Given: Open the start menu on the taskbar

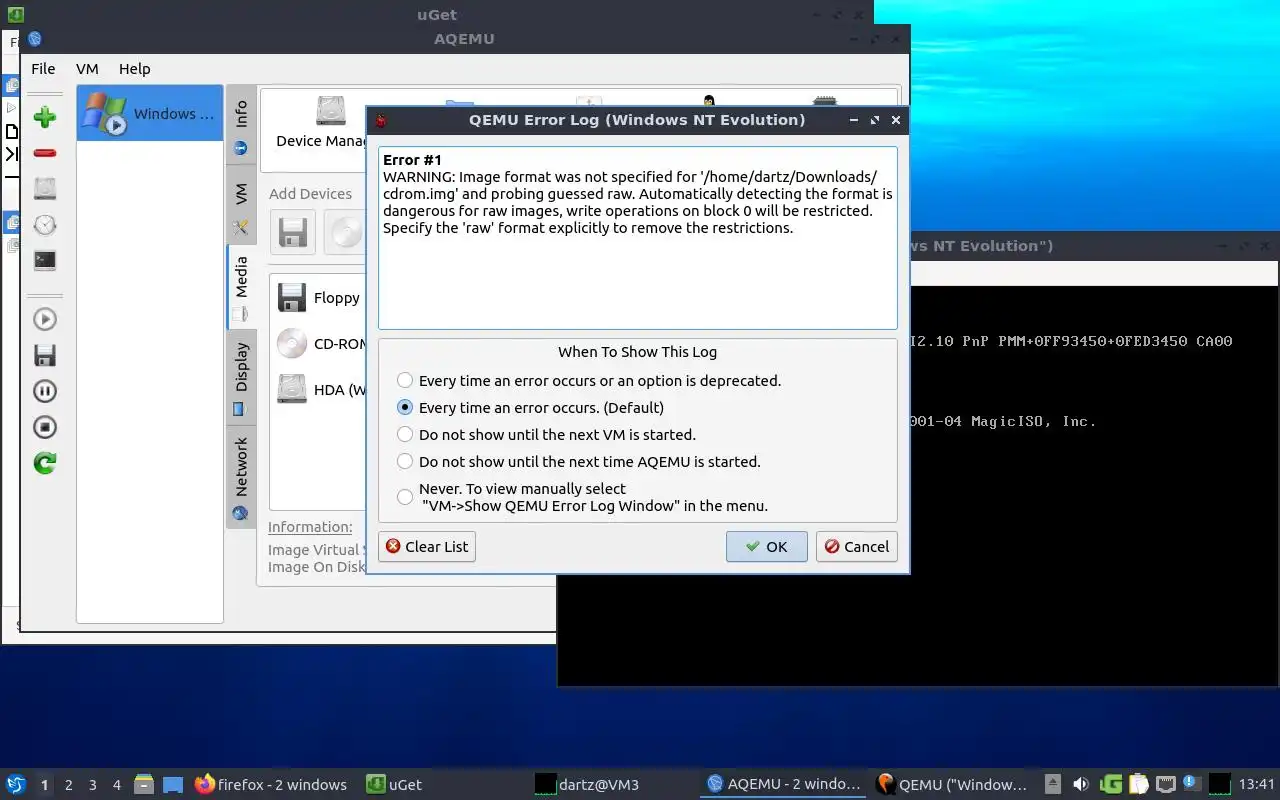Looking at the screenshot, I should [x=16, y=784].
